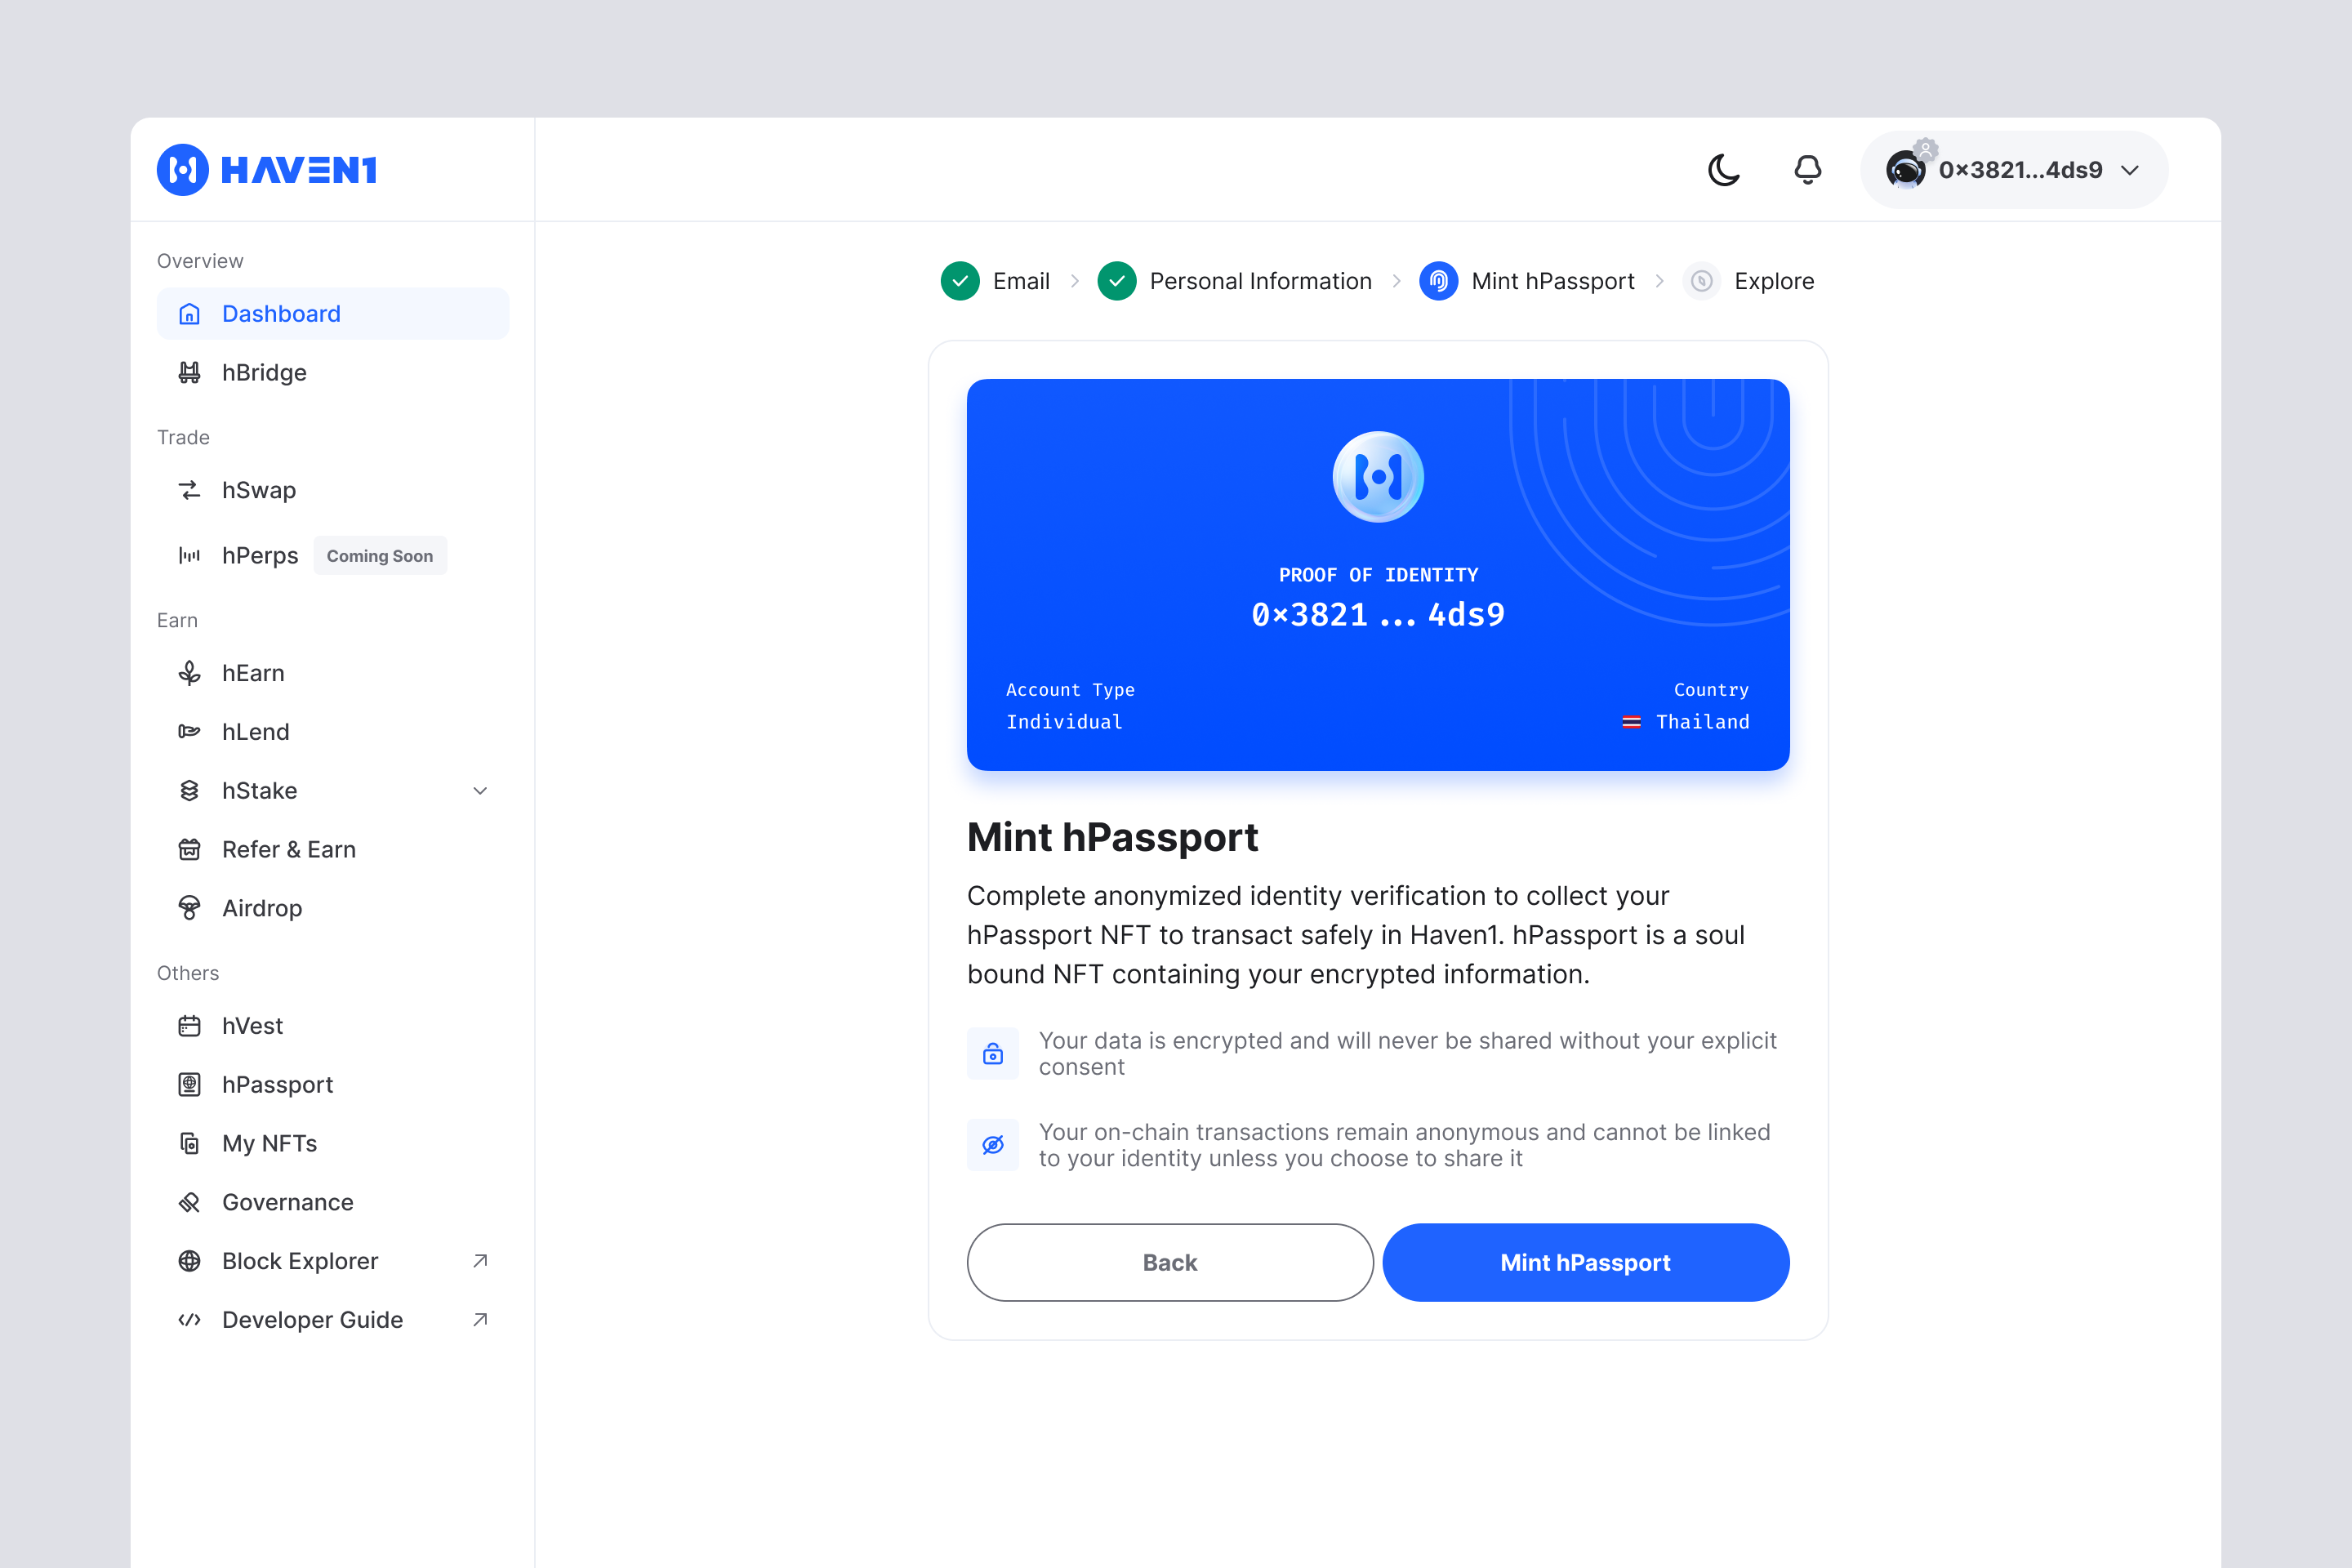Click the Haven1 logo
The image size is (2352, 1568).
267,170
